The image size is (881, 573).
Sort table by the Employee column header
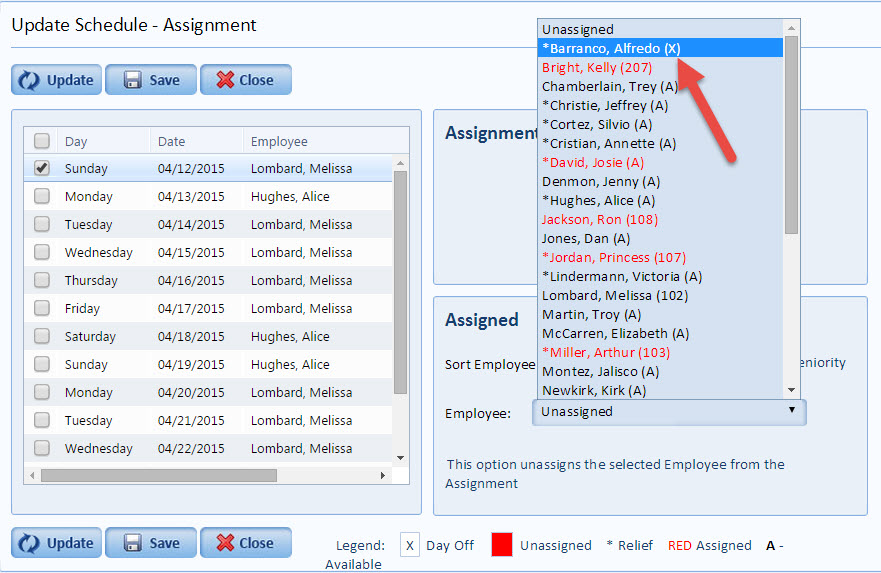(280, 142)
